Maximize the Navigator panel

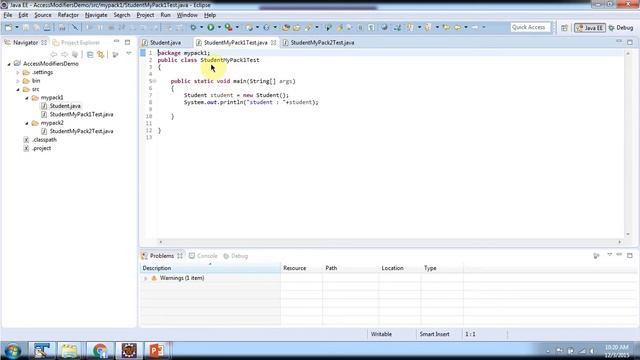(x=127, y=42)
